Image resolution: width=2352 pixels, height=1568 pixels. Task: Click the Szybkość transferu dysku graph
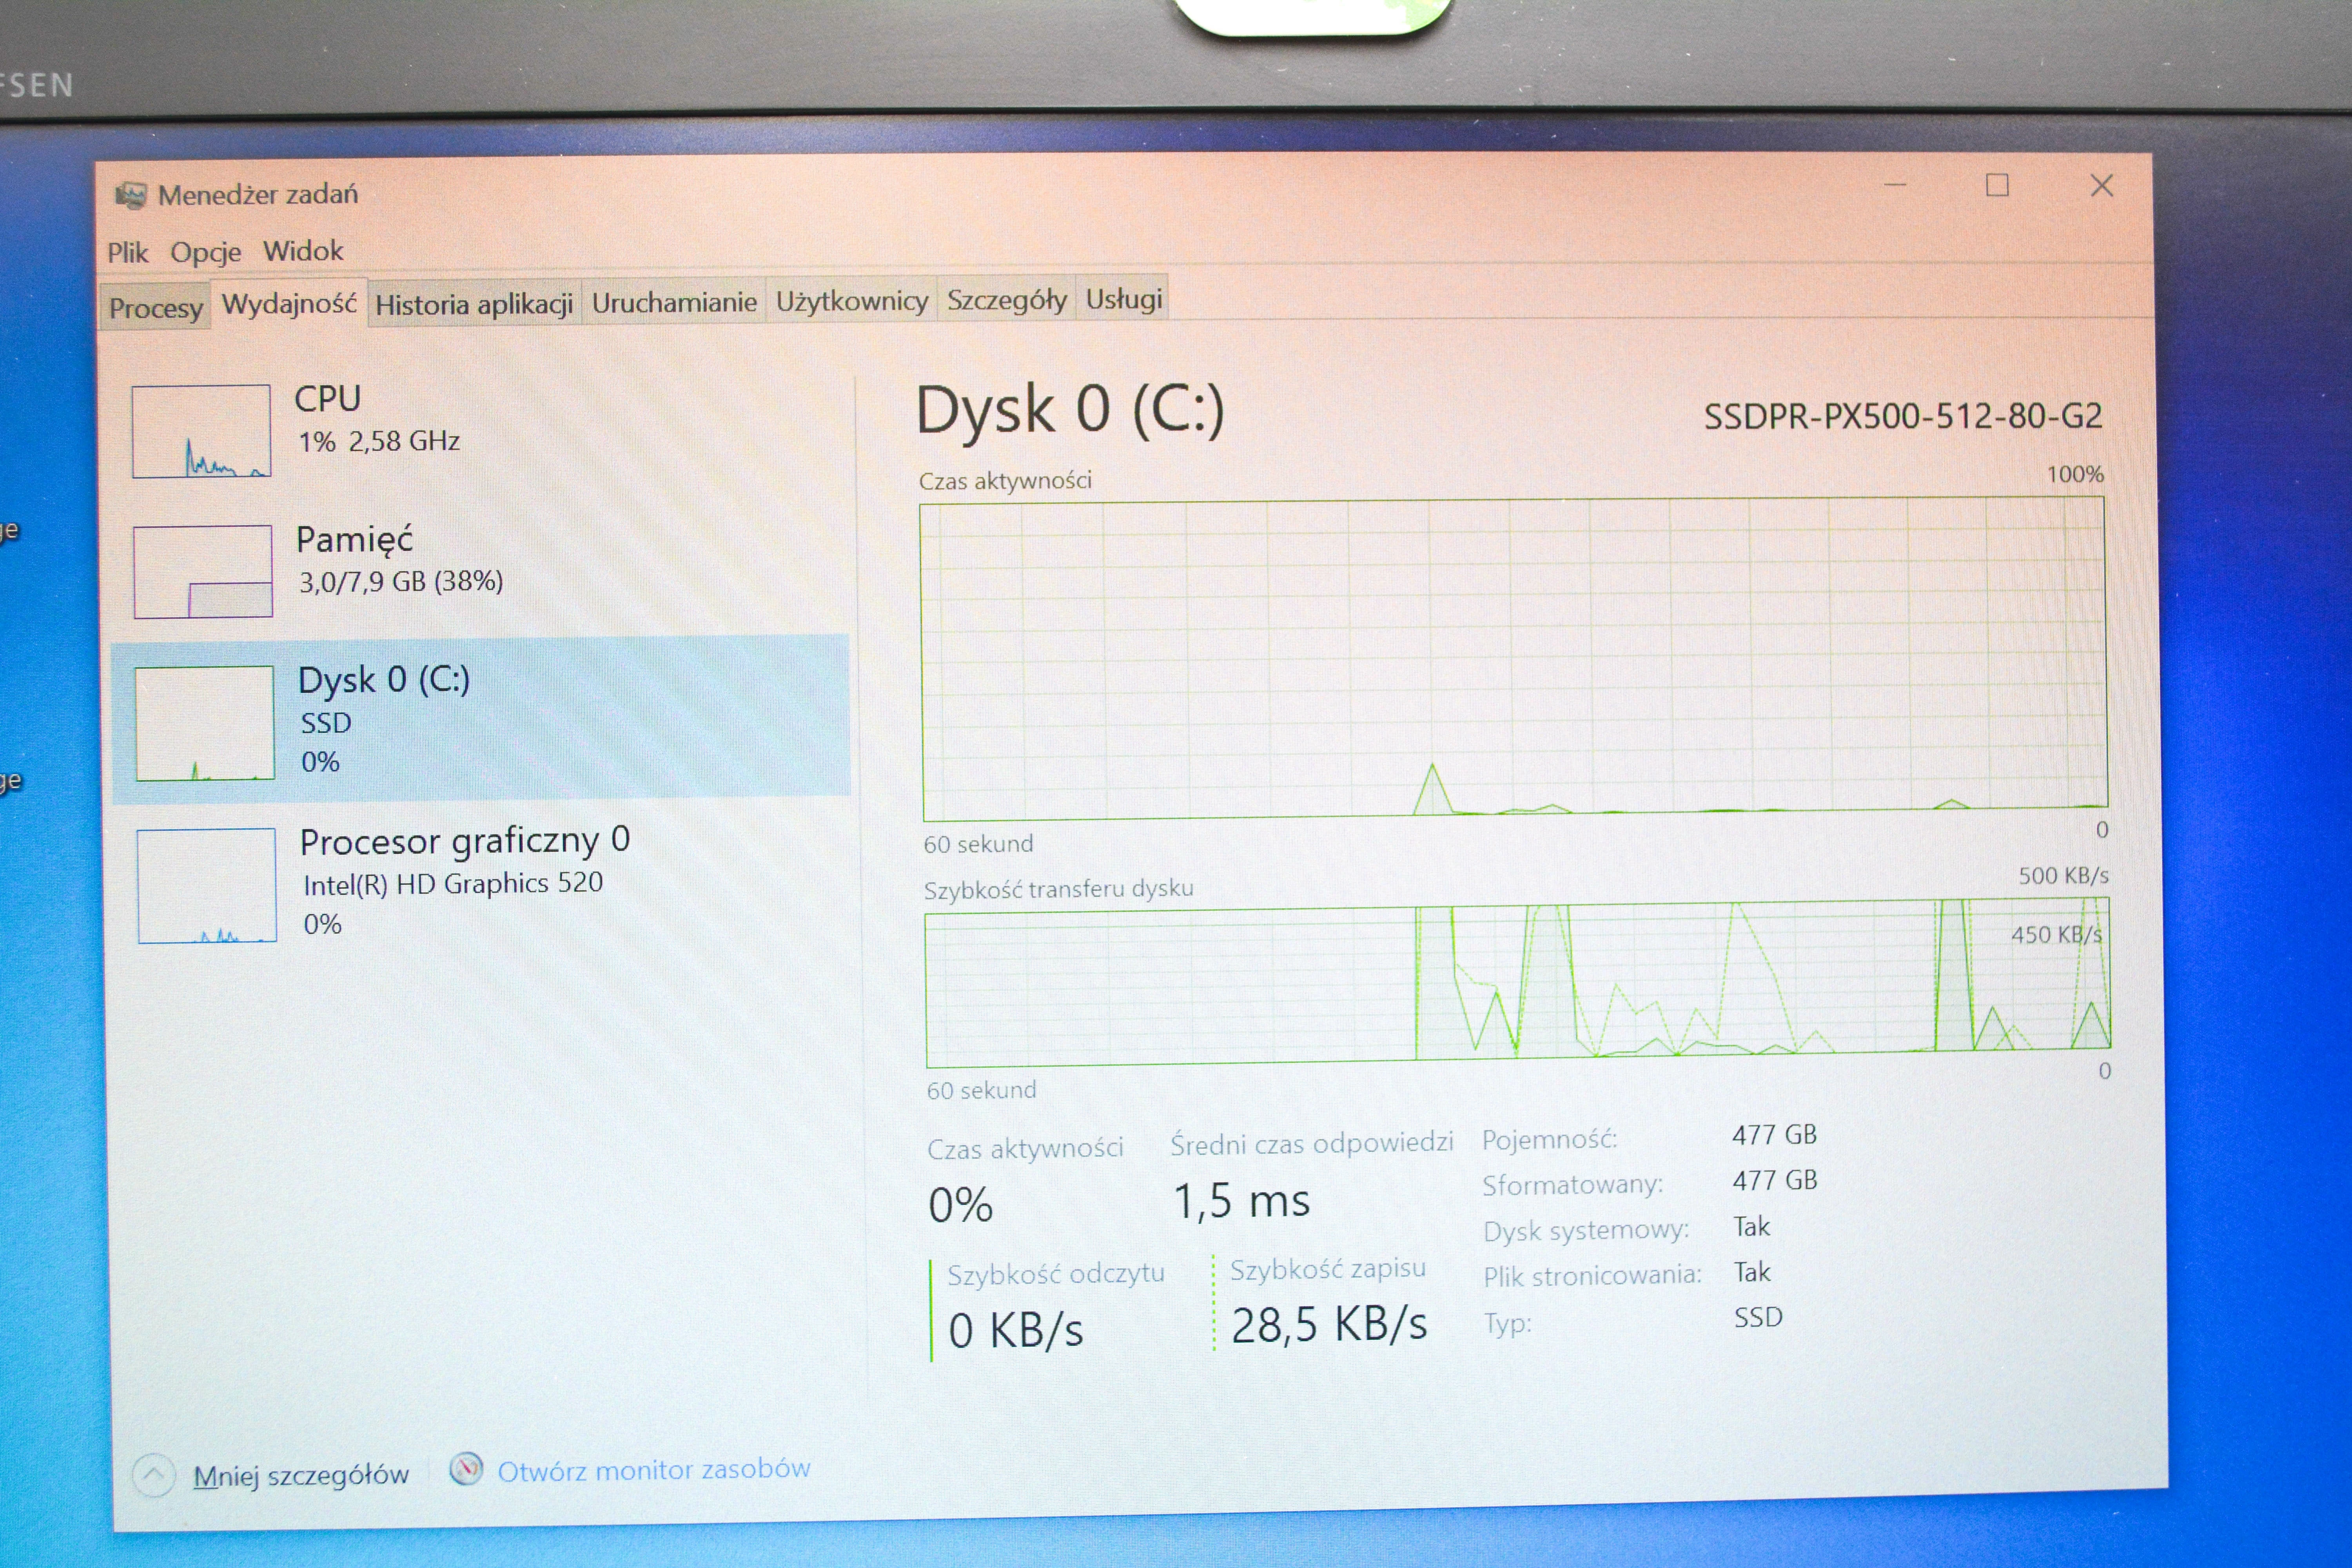[1517, 984]
